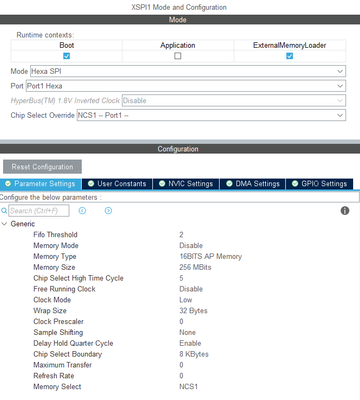Switch to the Parameter Settings tab

(41, 184)
